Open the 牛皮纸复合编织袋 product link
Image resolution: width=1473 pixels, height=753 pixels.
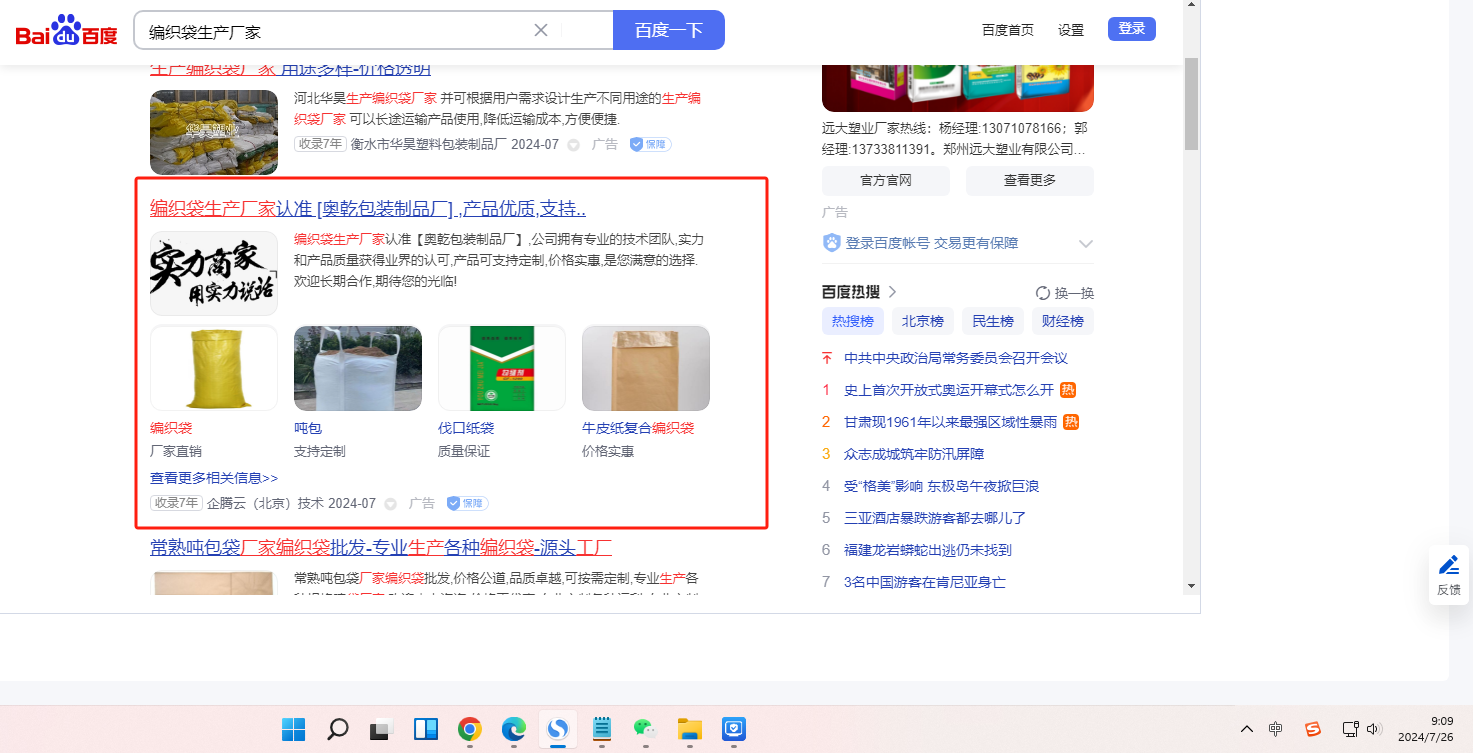638,428
